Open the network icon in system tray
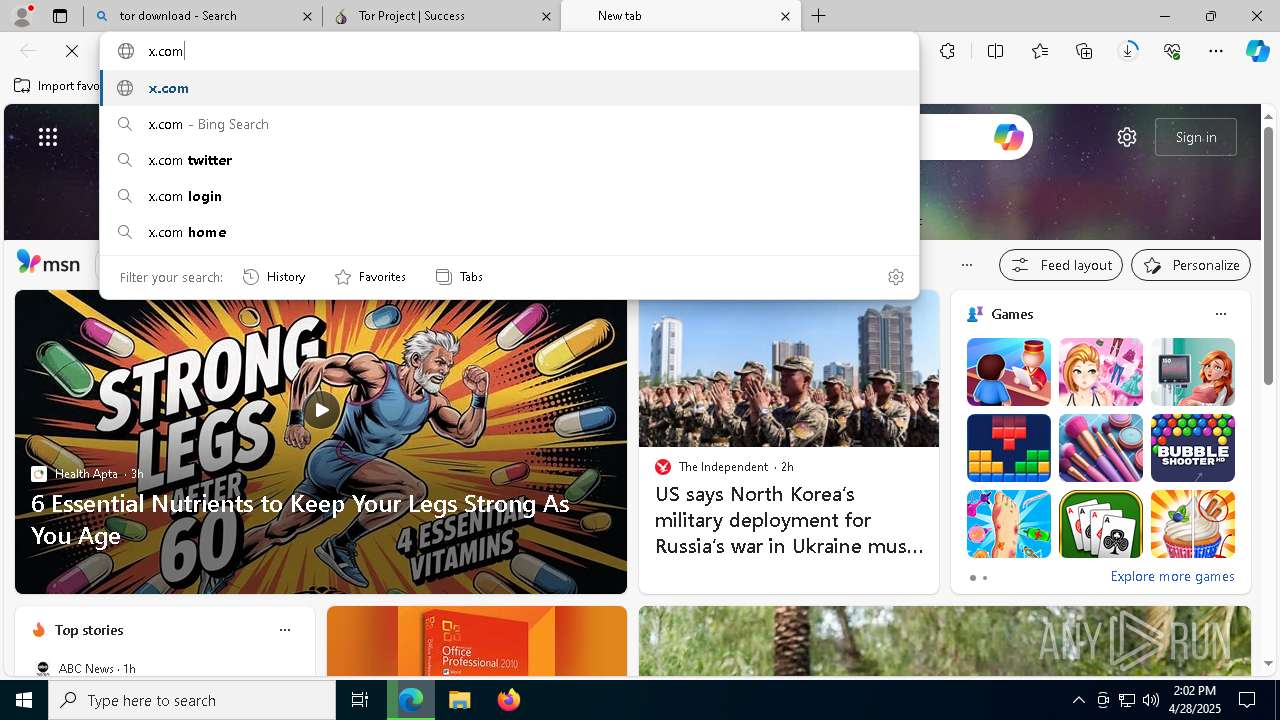 pos(1127,700)
